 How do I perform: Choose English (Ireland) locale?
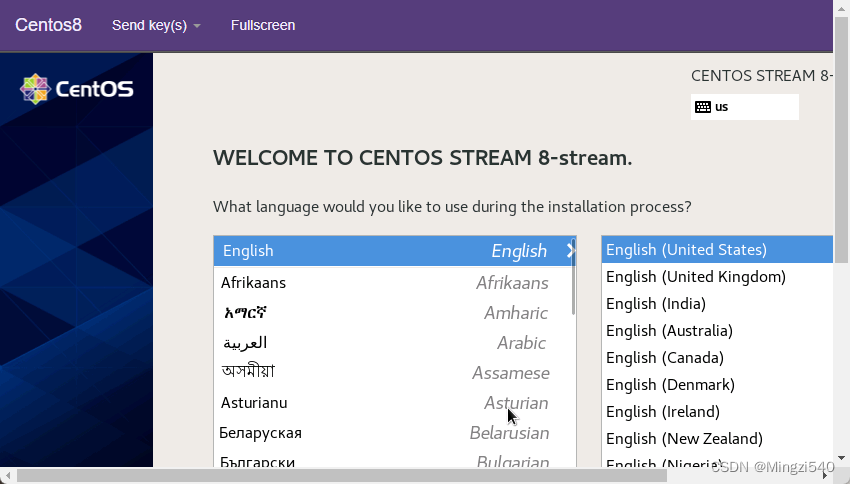point(717,412)
